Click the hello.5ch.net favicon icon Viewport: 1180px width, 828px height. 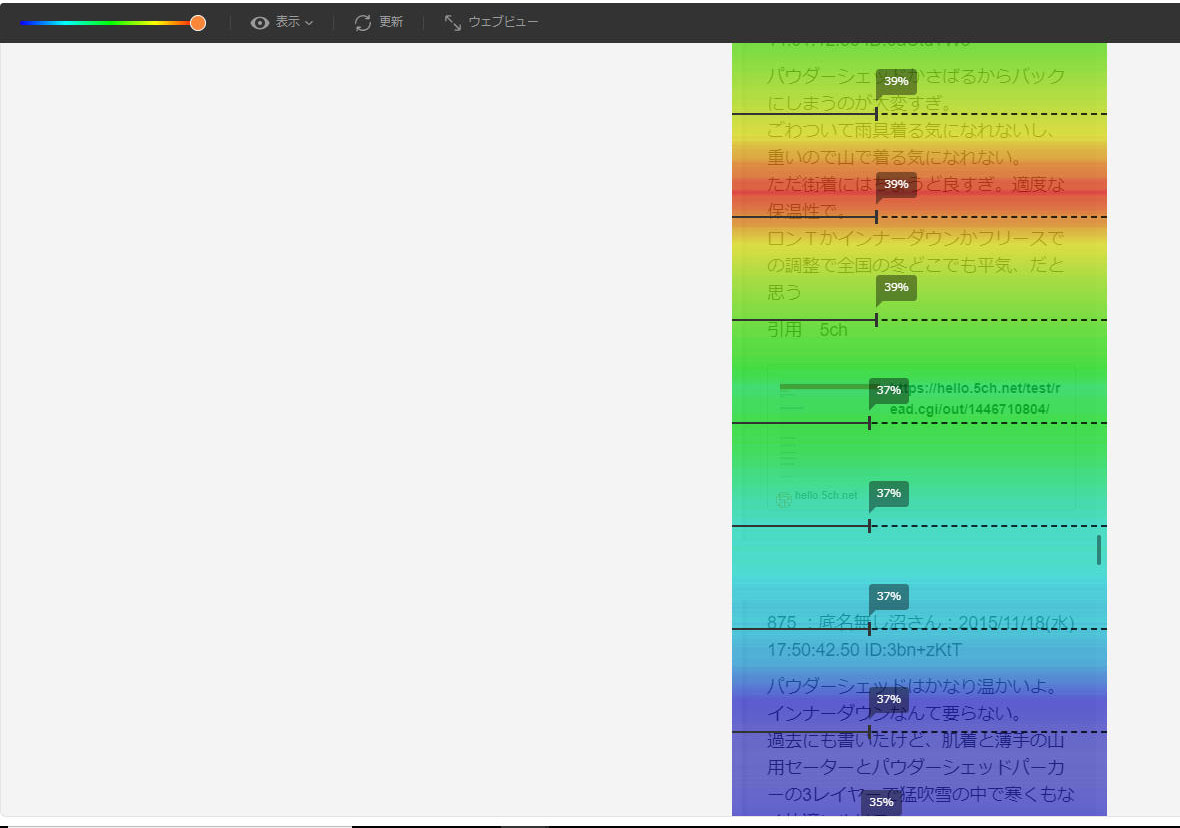pyautogui.click(x=784, y=499)
